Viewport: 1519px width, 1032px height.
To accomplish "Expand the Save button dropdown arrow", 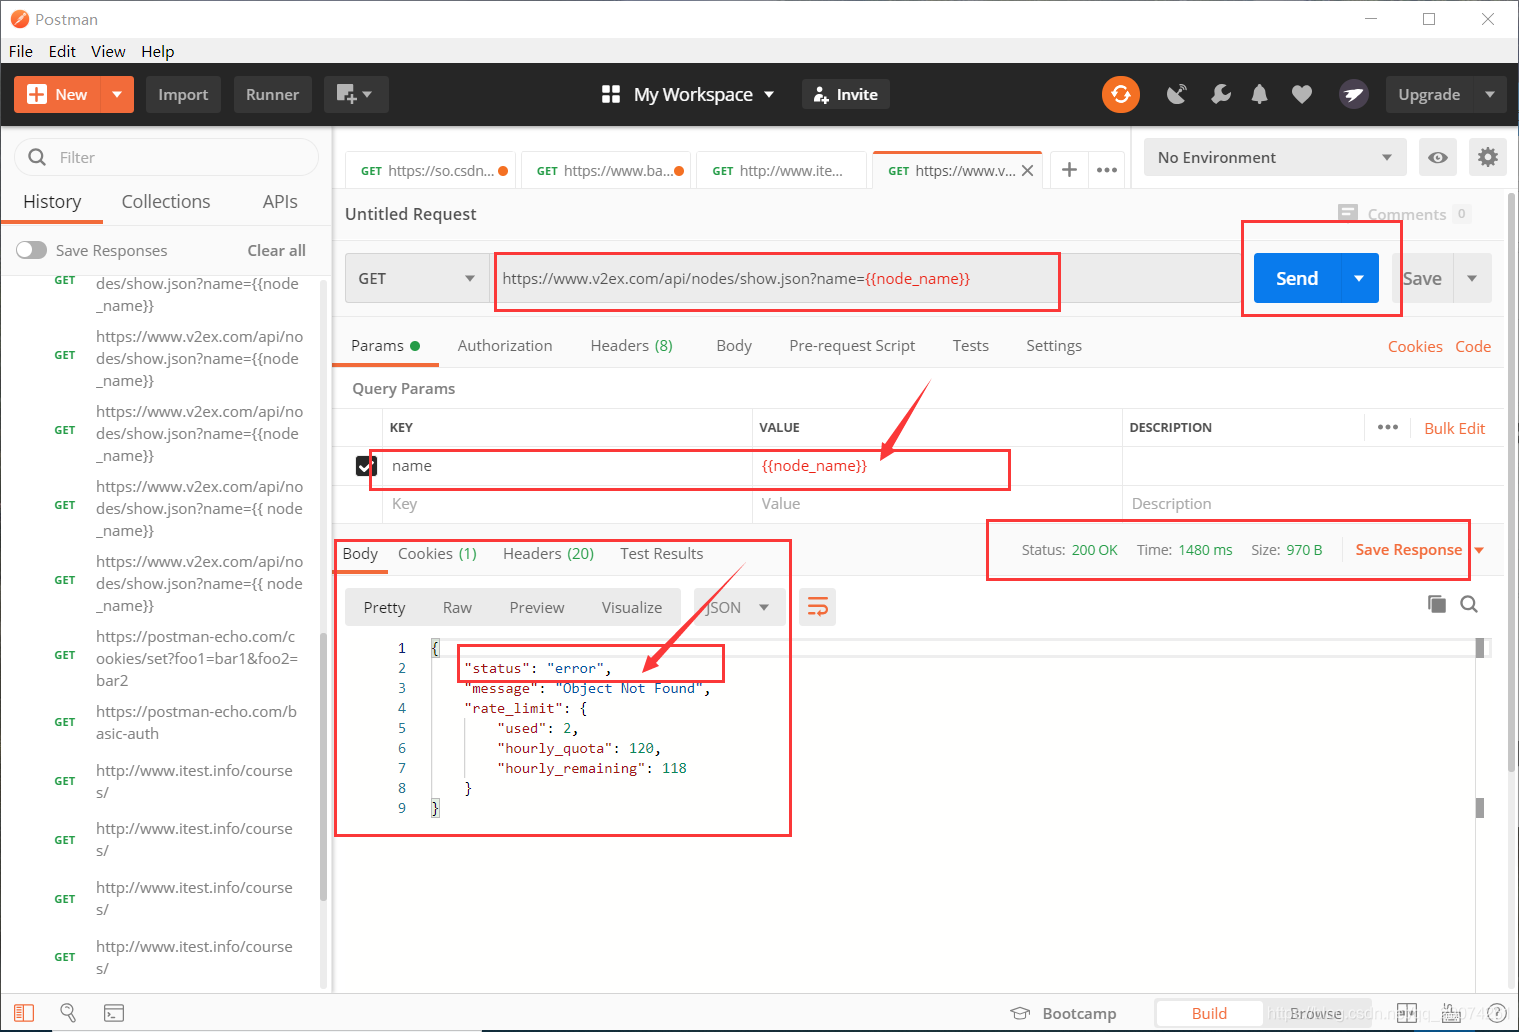I will (1472, 278).
